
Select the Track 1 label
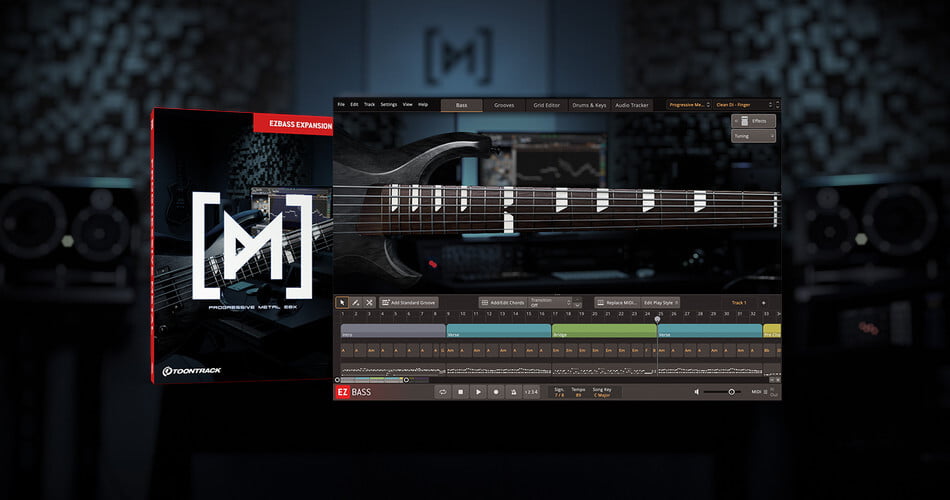pos(739,302)
